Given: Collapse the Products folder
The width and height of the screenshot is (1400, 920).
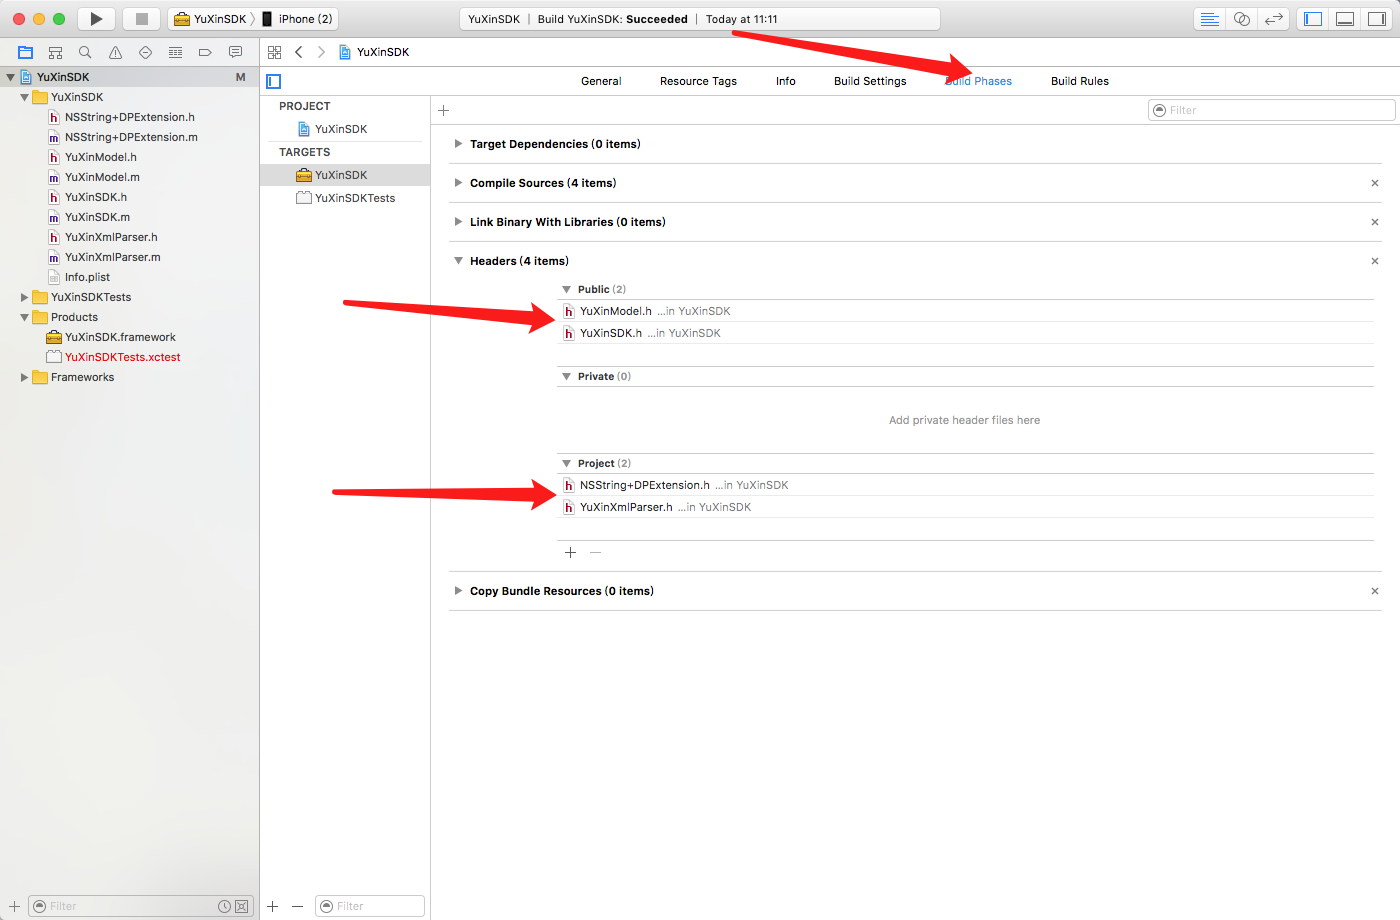Looking at the screenshot, I should pos(24,317).
